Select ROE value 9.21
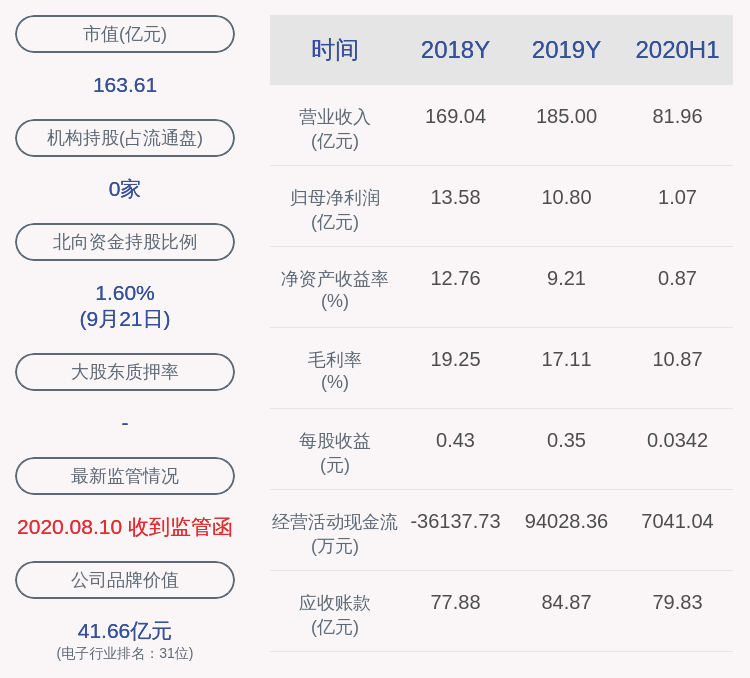The height and width of the screenshot is (678, 750). [x=566, y=278]
